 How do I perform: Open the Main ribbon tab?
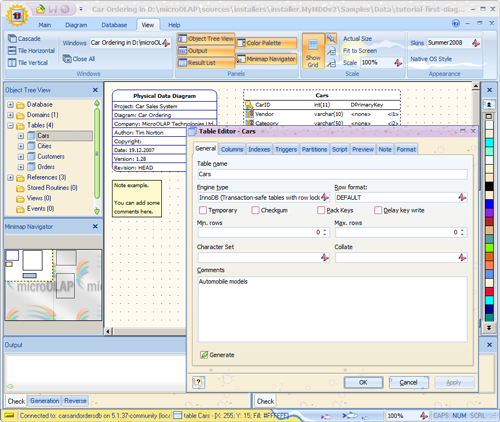(x=45, y=25)
